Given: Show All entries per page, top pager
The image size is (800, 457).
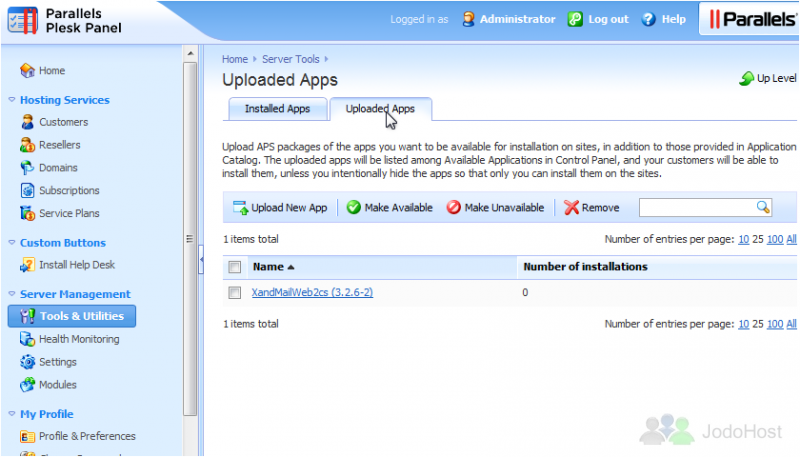Looking at the screenshot, I should (791, 239).
